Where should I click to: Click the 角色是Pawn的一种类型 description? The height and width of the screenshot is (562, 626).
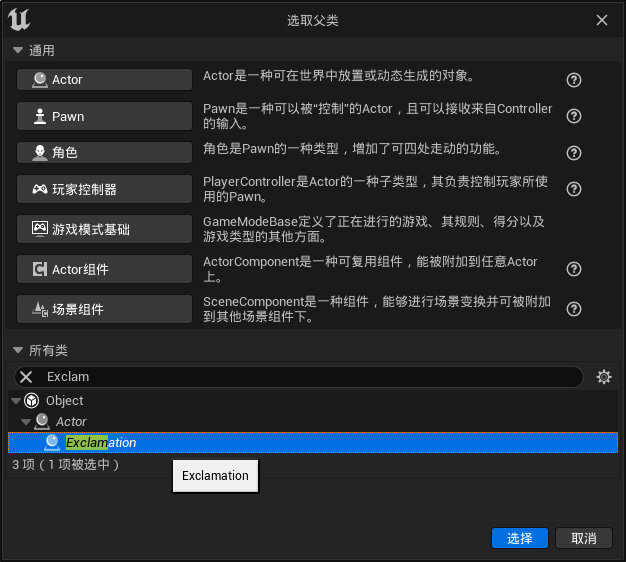[x=352, y=149]
